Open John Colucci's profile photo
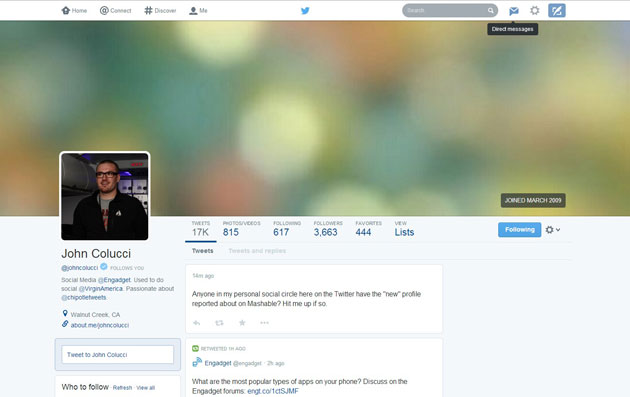630x397 pixels. pyautogui.click(x=104, y=196)
